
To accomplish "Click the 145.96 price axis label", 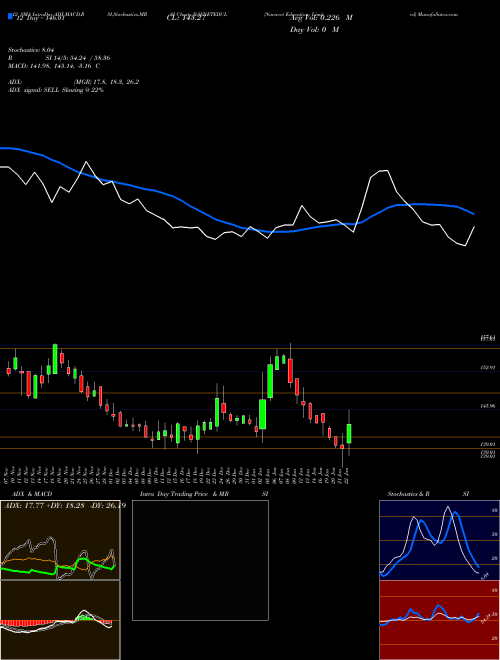I will pyautogui.click(x=488, y=406).
